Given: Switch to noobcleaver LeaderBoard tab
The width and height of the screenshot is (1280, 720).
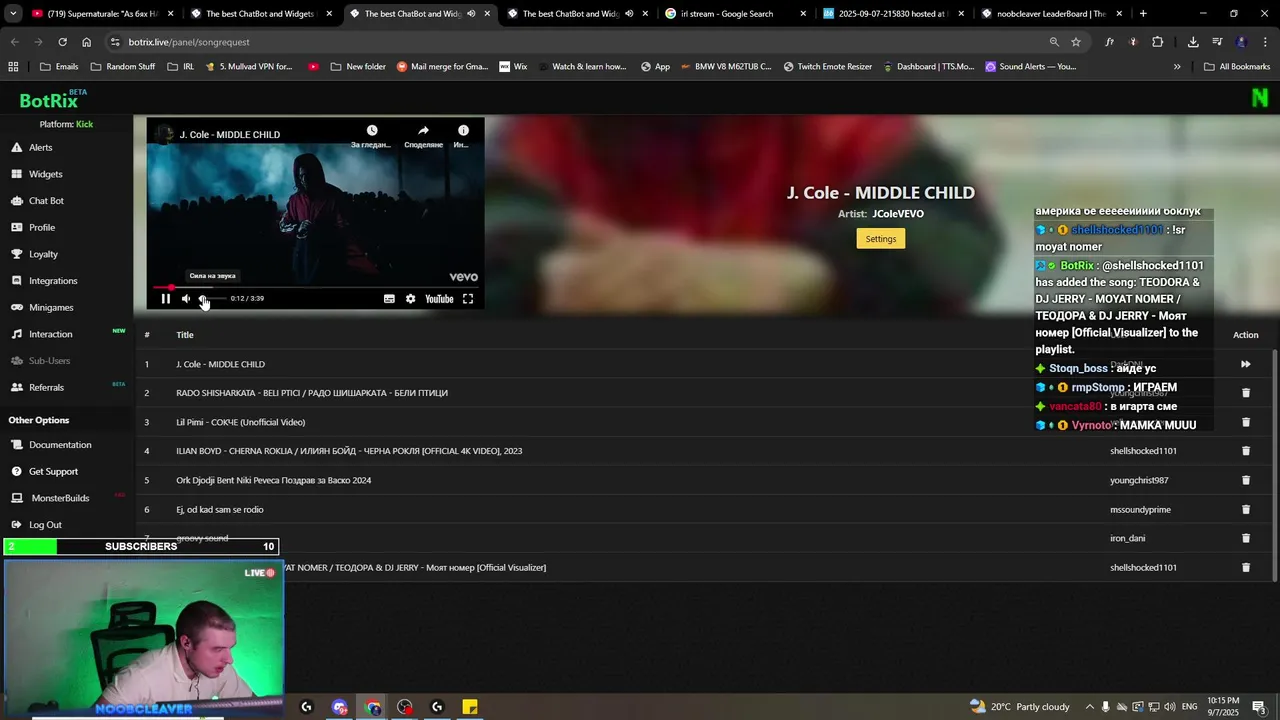Looking at the screenshot, I should click(1050, 14).
